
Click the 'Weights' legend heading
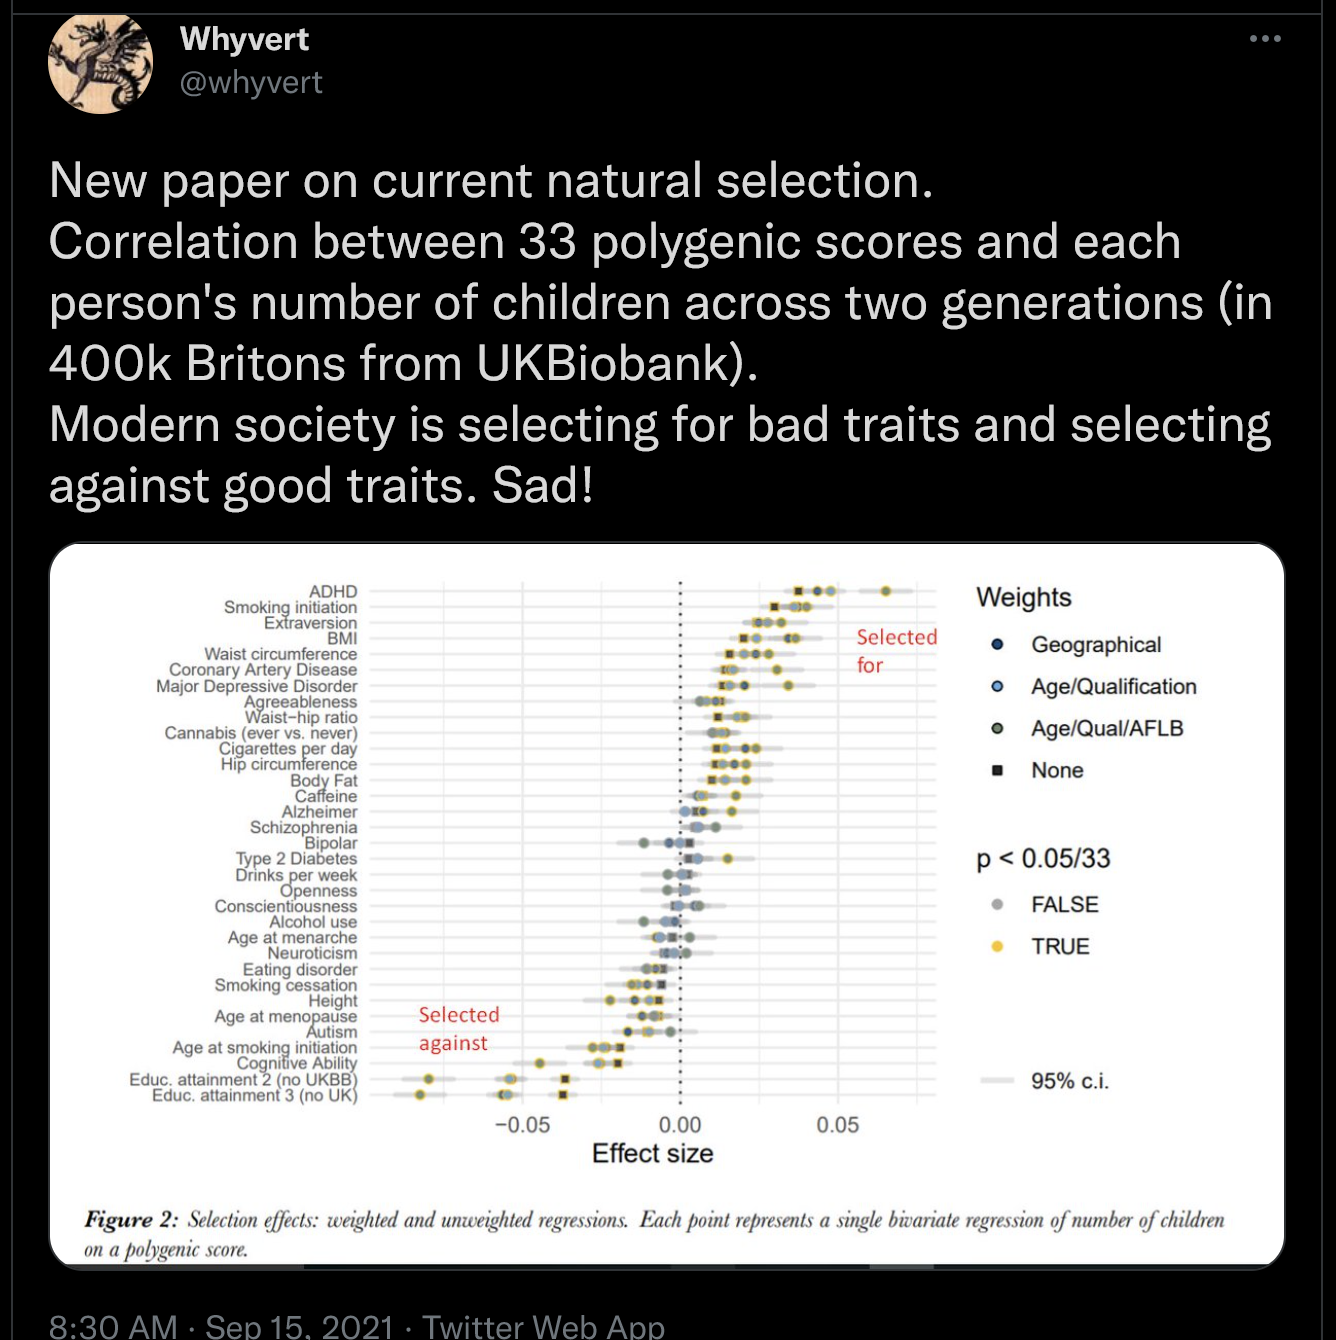[x=1023, y=598]
